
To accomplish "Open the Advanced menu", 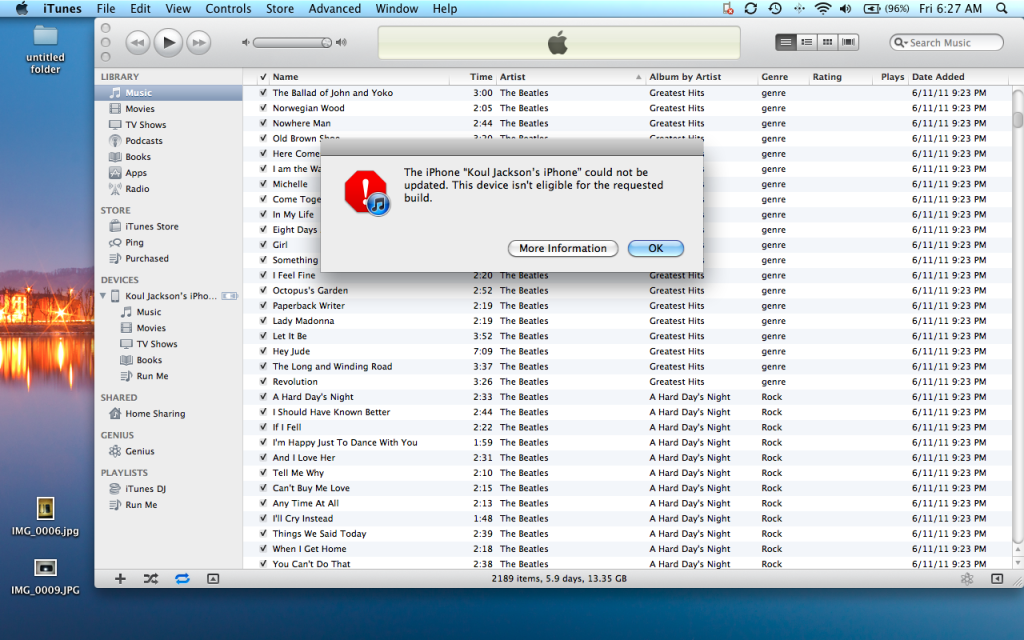I will click(334, 8).
